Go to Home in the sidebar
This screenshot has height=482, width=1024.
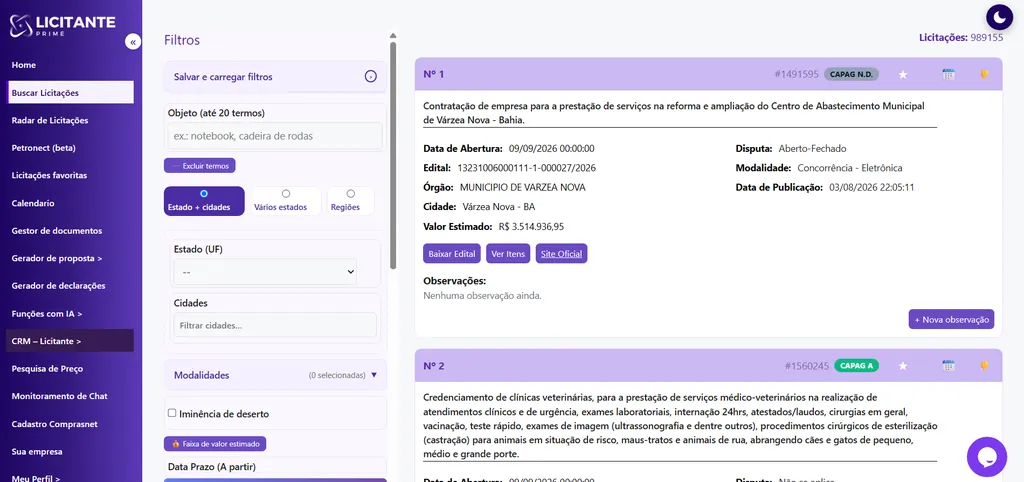pos(24,65)
